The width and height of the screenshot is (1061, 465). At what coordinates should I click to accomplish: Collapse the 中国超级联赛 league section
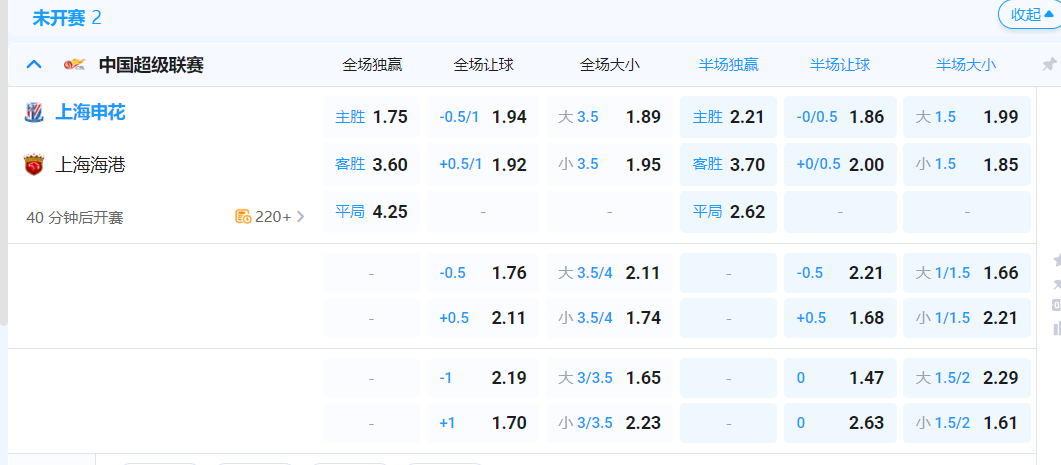34,65
